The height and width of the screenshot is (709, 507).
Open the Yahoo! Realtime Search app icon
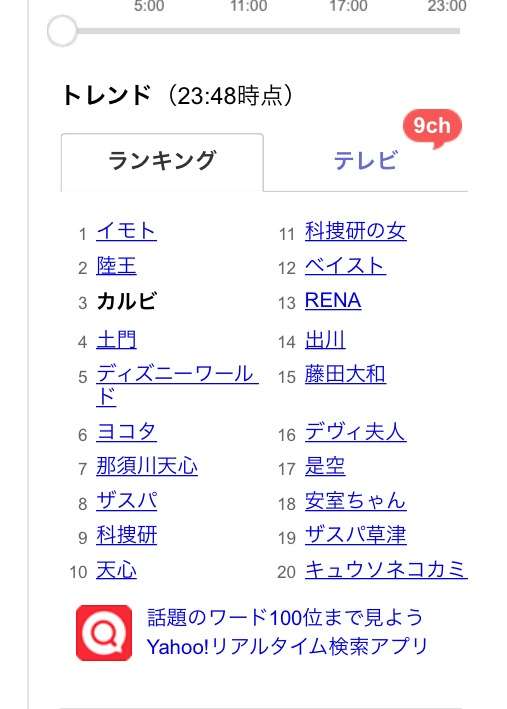[x=104, y=633]
